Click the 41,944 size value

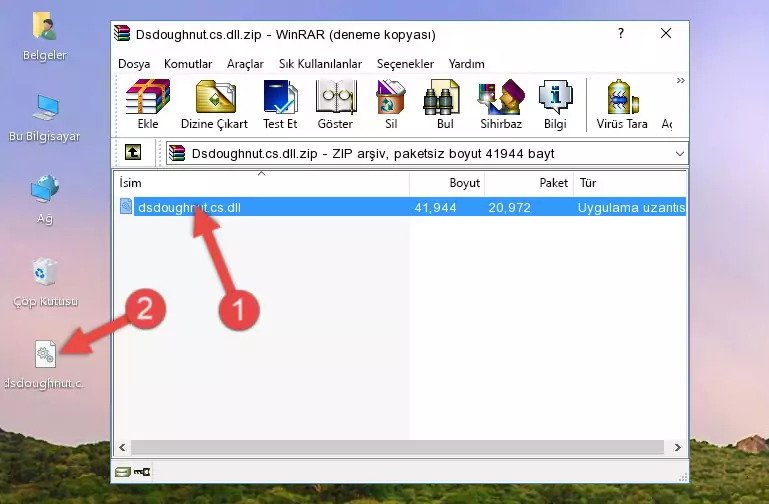[436, 208]
